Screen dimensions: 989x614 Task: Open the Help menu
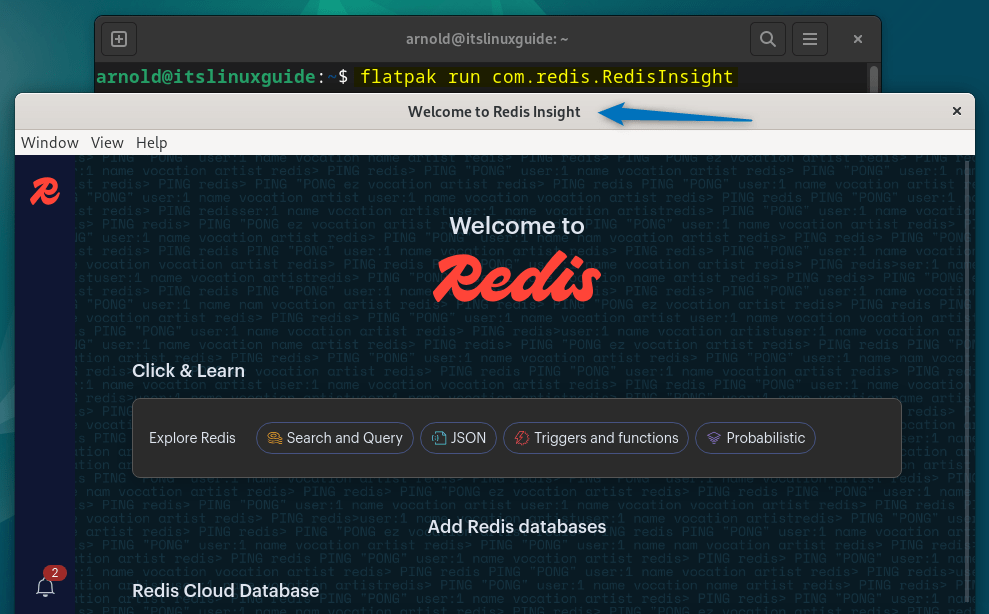click(152, 142)
